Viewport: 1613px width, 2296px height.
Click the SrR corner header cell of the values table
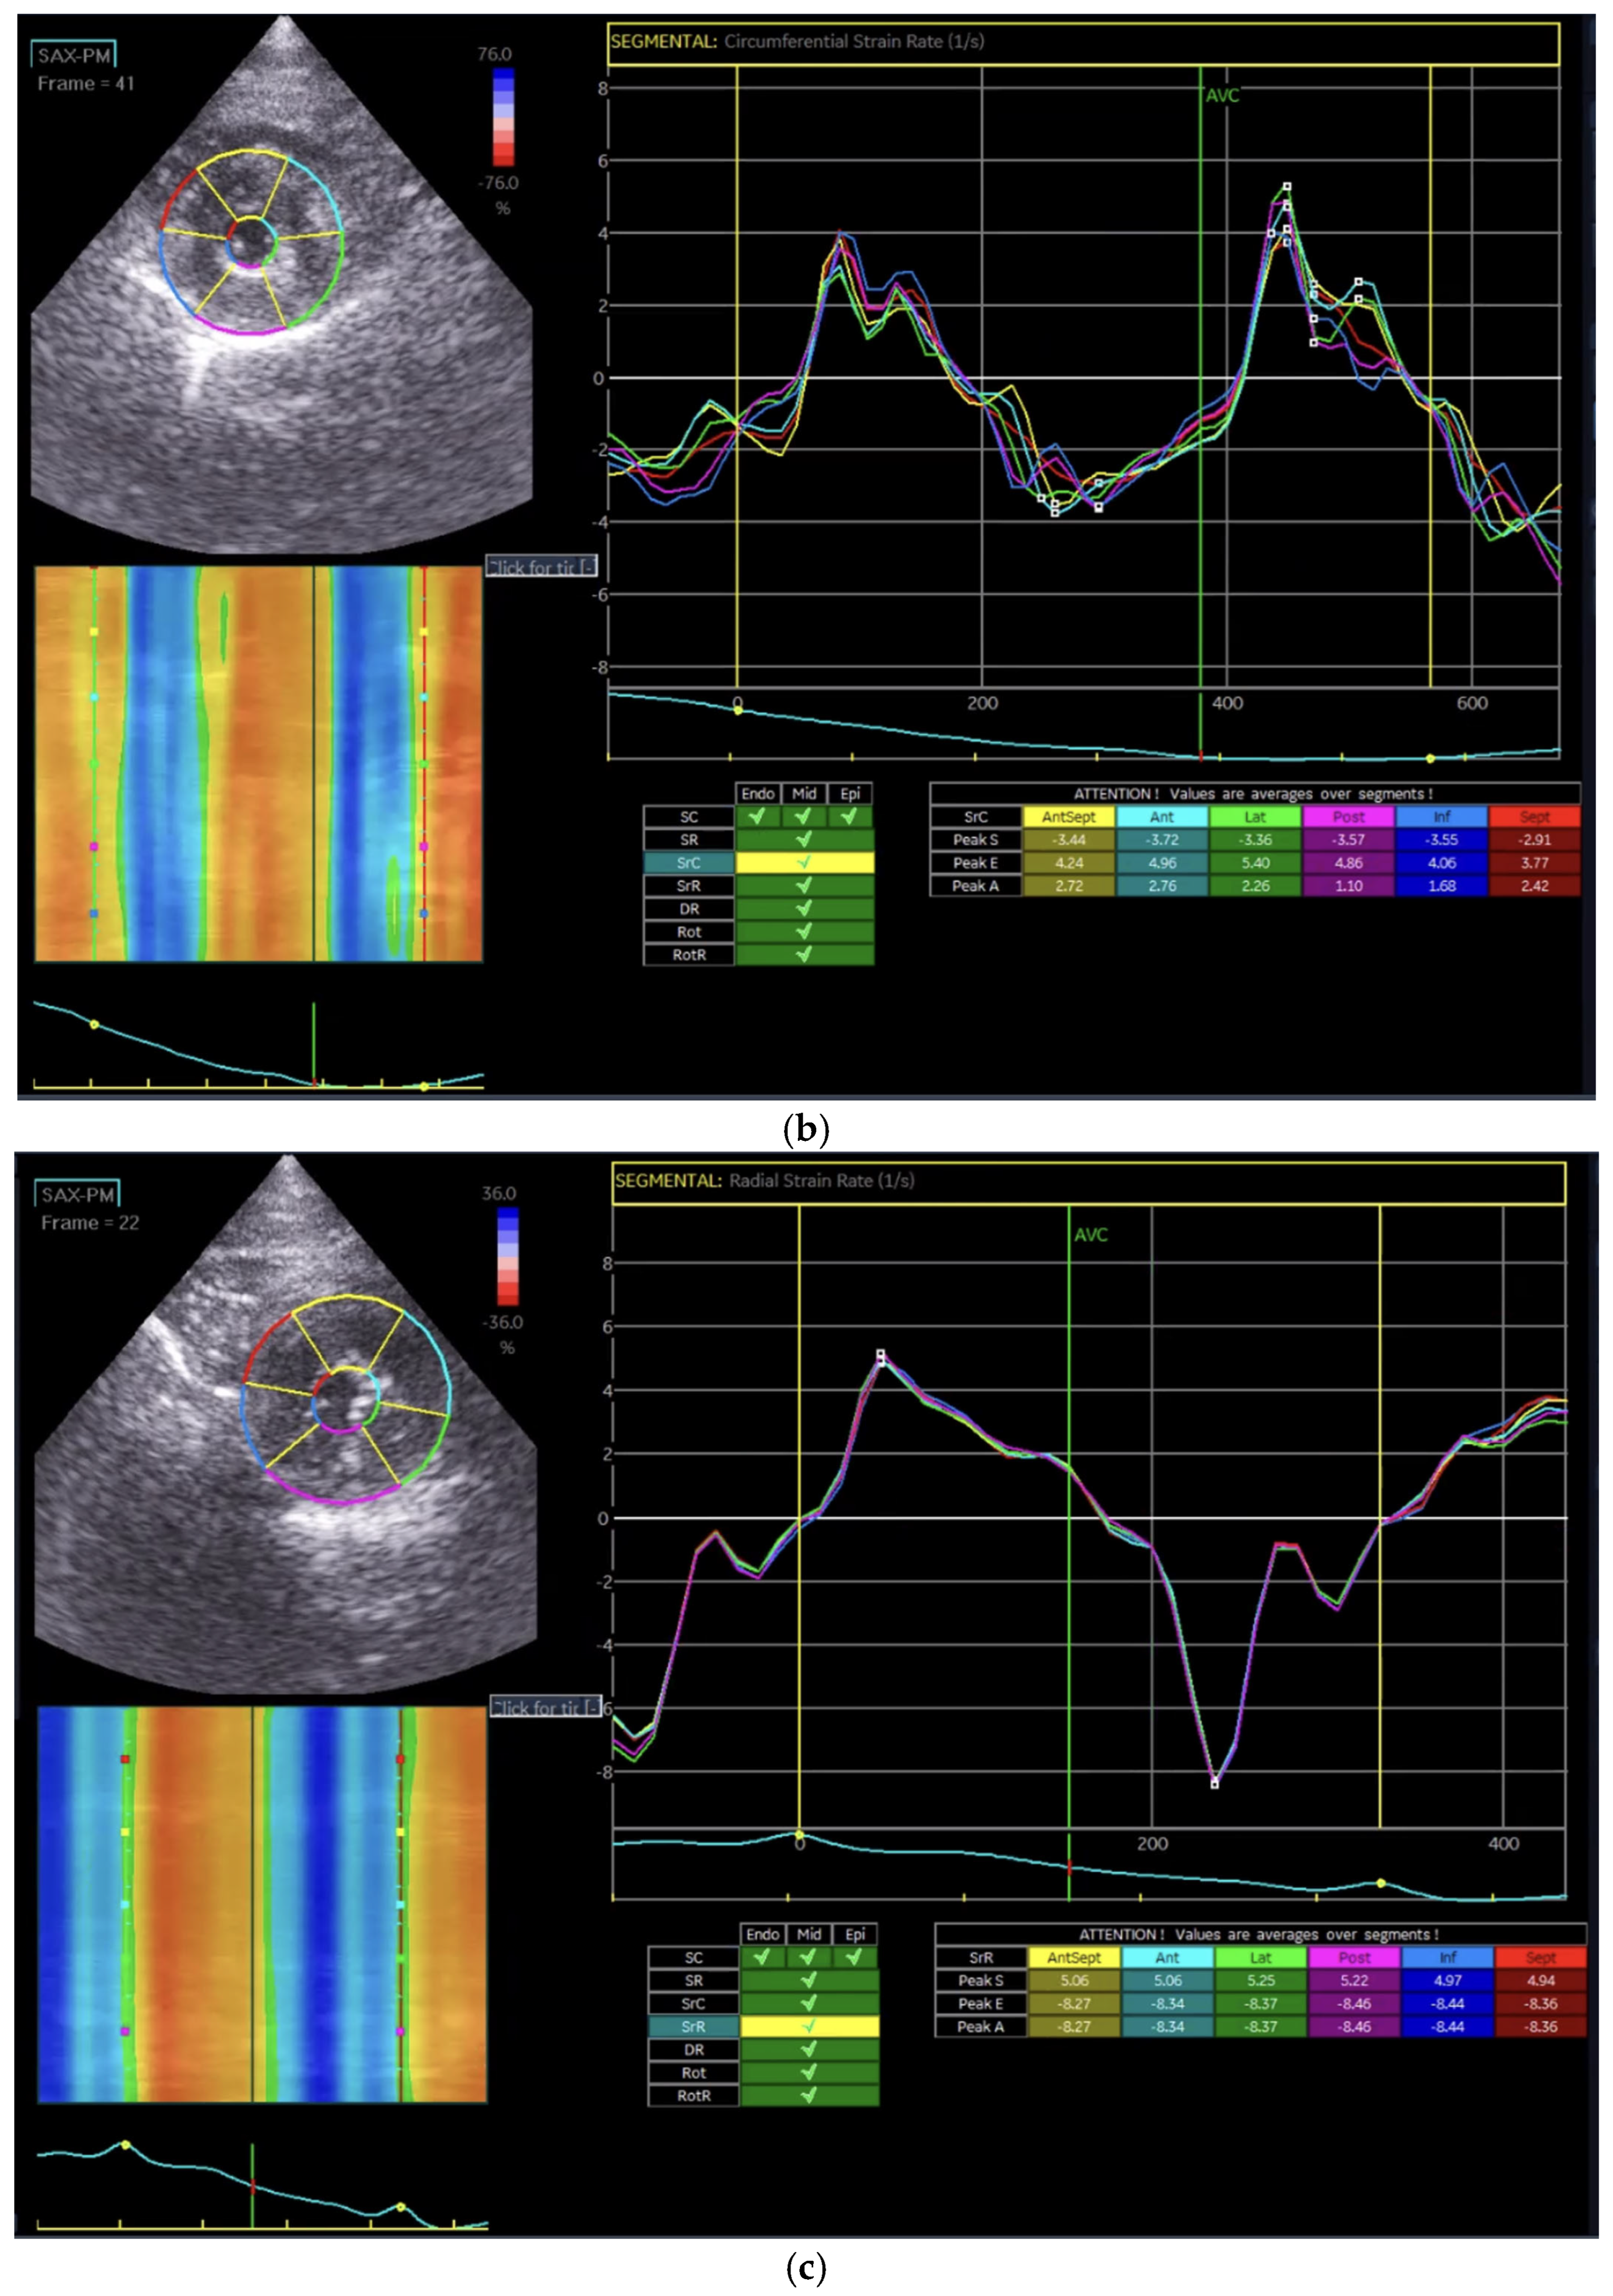tap(980, 1957)
